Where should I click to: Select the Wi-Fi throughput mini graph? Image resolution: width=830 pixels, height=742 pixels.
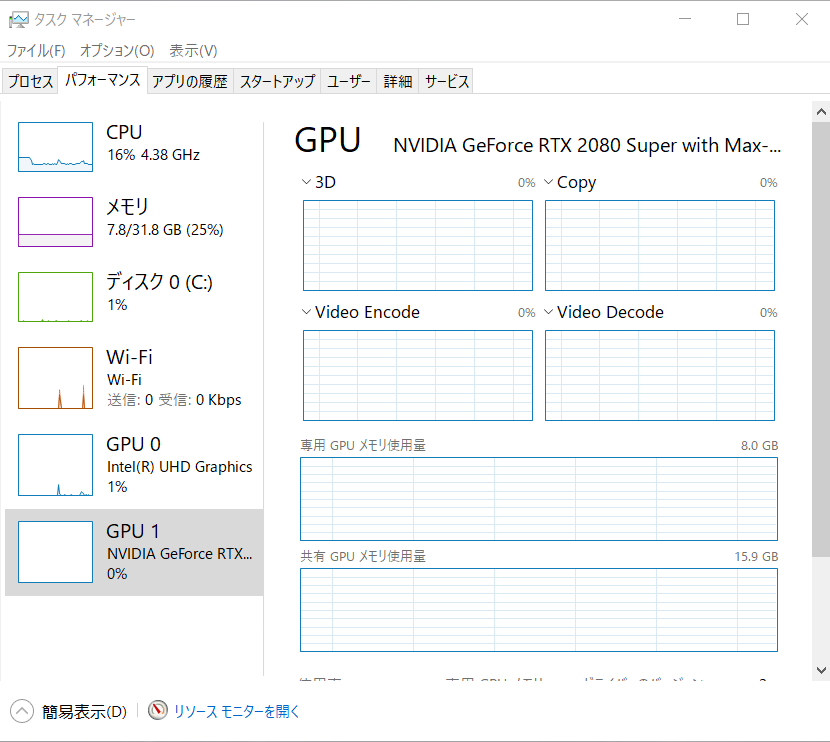pyautogui.click(x=56, y=378)
